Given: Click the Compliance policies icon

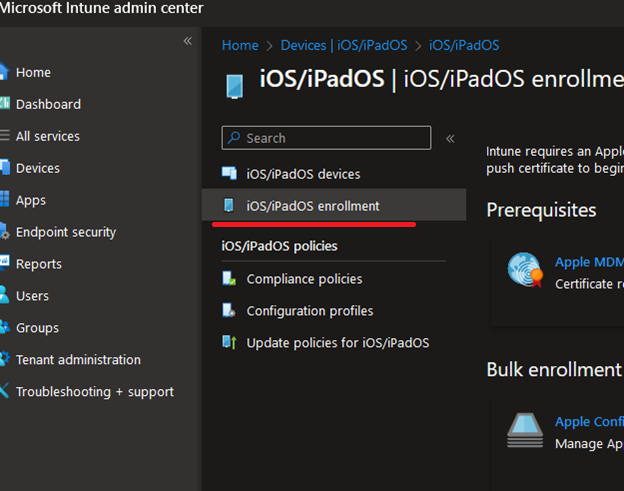Looking at the screenshot, I should tap(229, 279).
